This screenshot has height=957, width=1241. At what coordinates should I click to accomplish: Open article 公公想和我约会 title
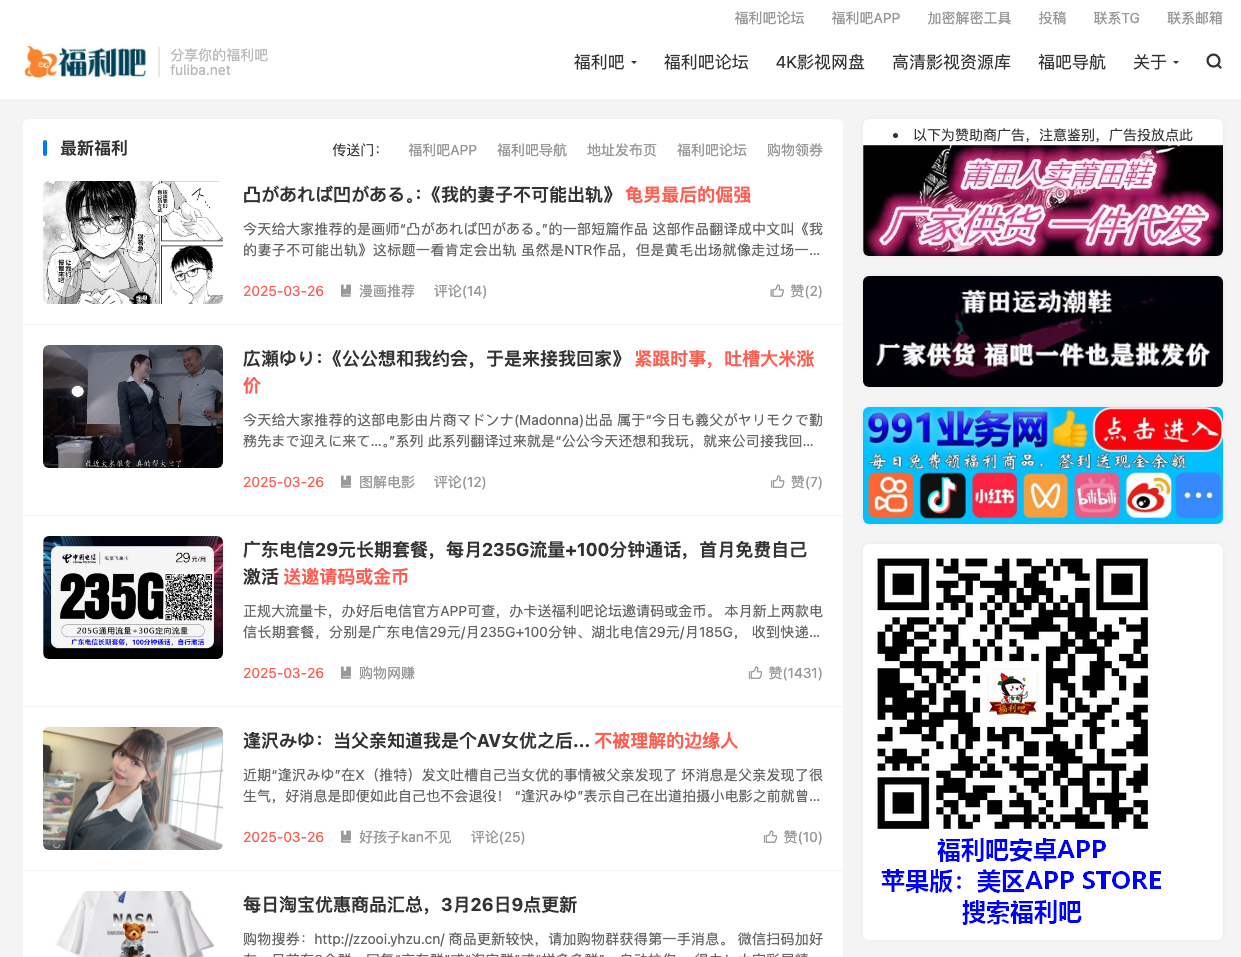click(x=529, y=372)
